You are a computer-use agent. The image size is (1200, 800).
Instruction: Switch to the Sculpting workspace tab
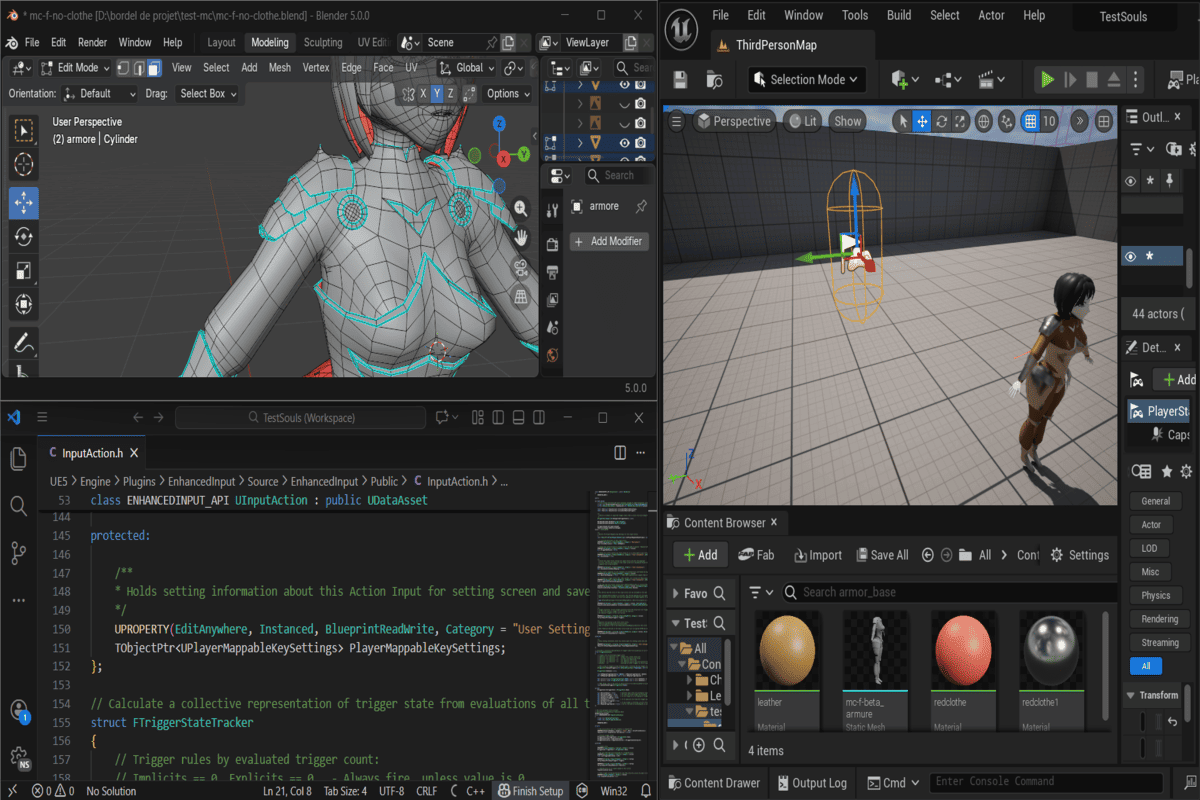click(322, 43)
